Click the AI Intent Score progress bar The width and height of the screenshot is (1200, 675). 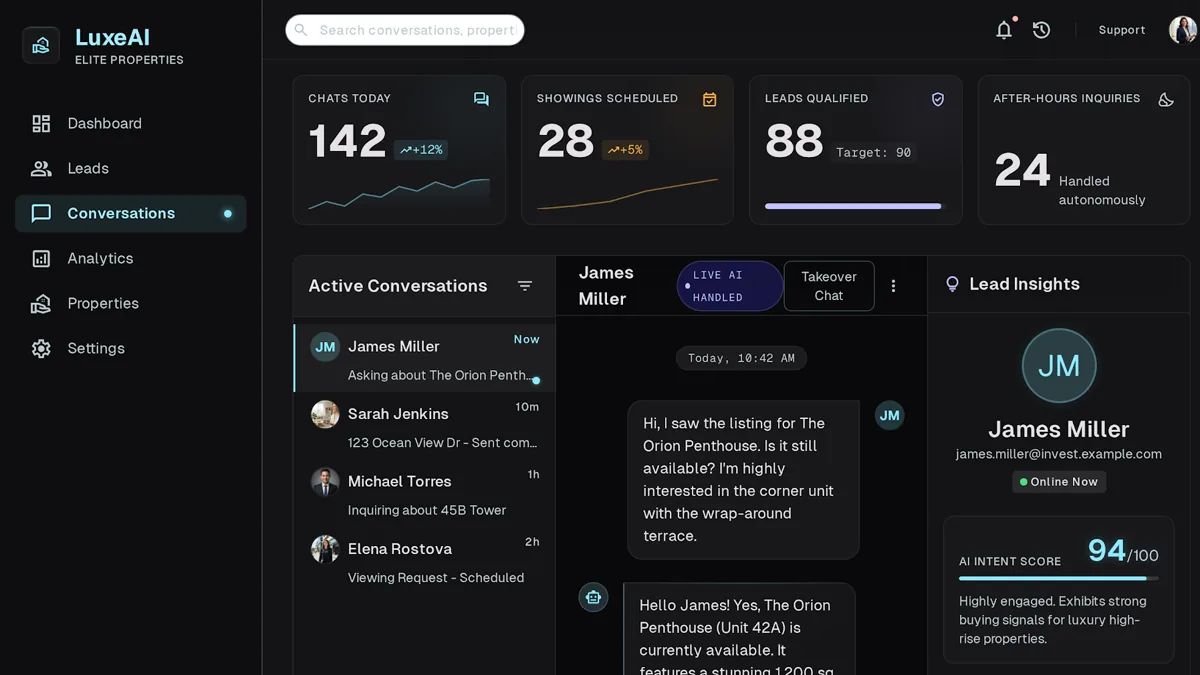pos(1059,578)
